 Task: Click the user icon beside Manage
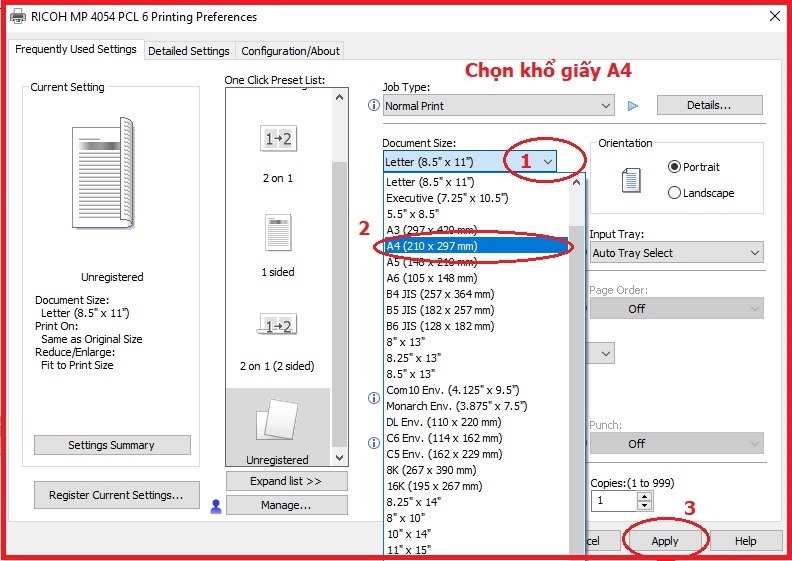click(216, 506)
